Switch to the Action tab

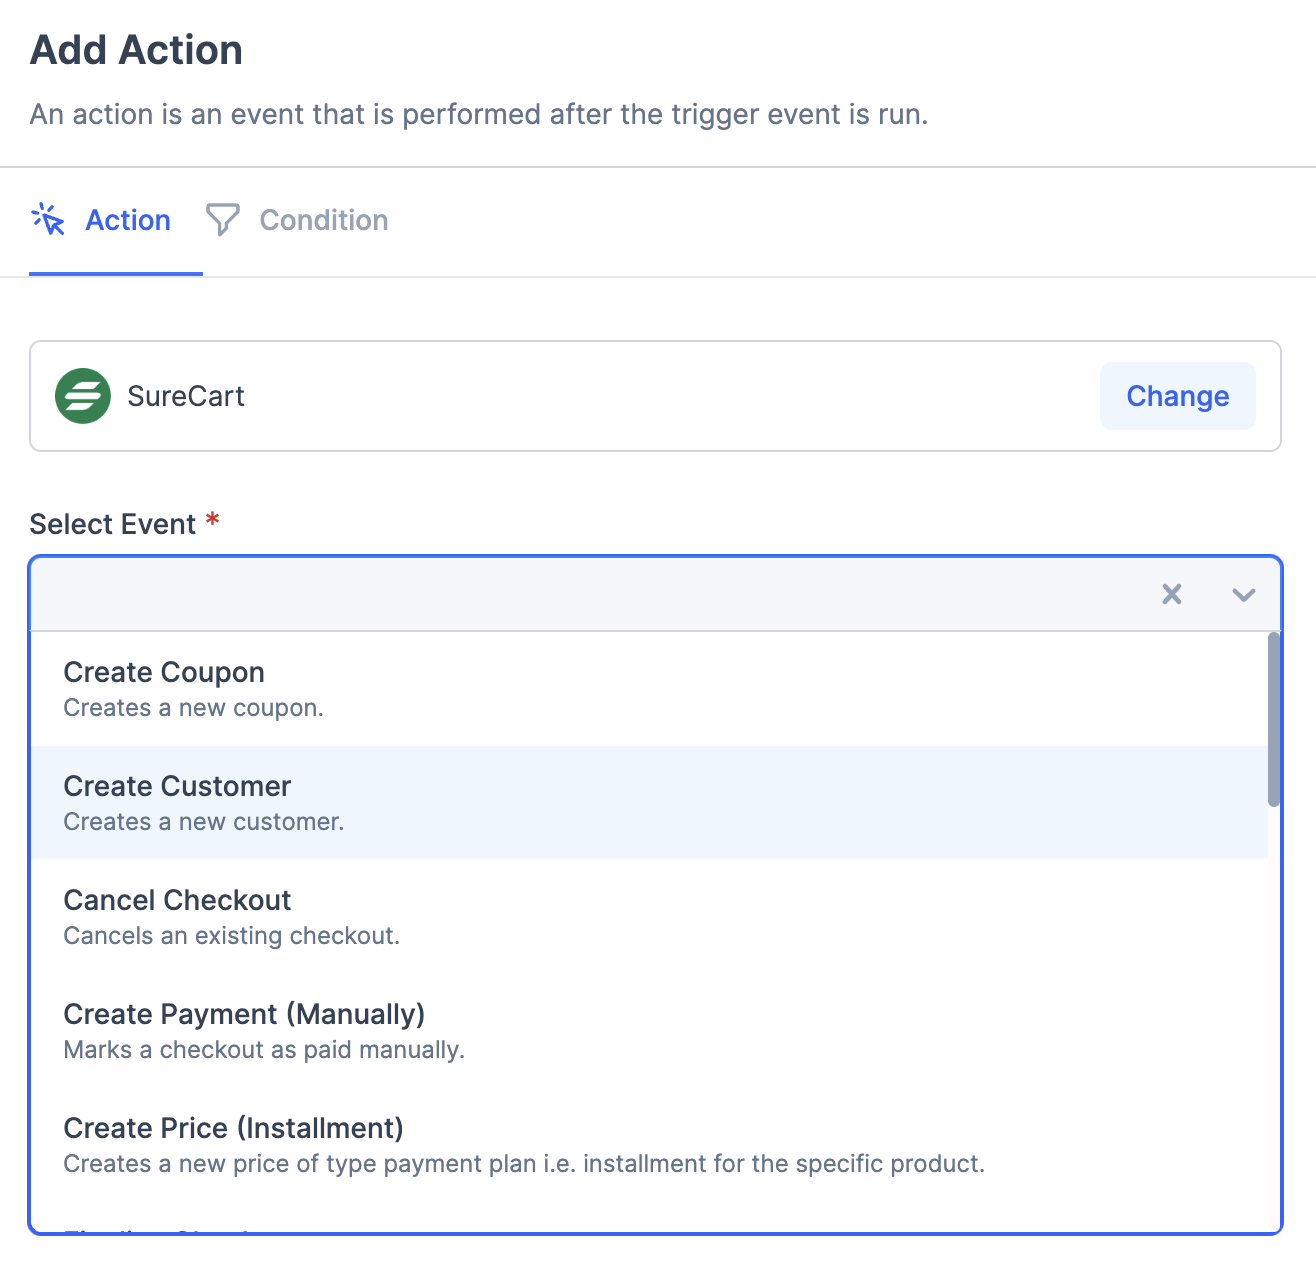pyautogui.click(x=127, y=220)
